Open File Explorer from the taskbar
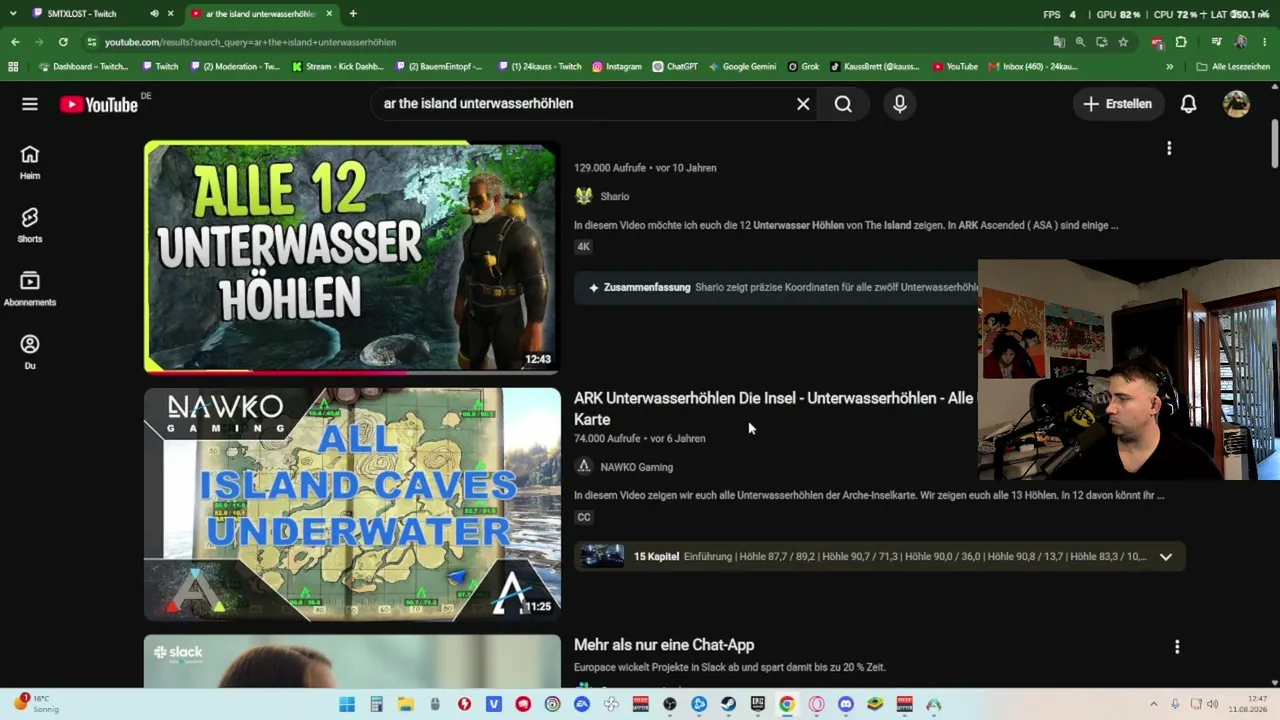 pyautogui.click(x=406, y=704)
